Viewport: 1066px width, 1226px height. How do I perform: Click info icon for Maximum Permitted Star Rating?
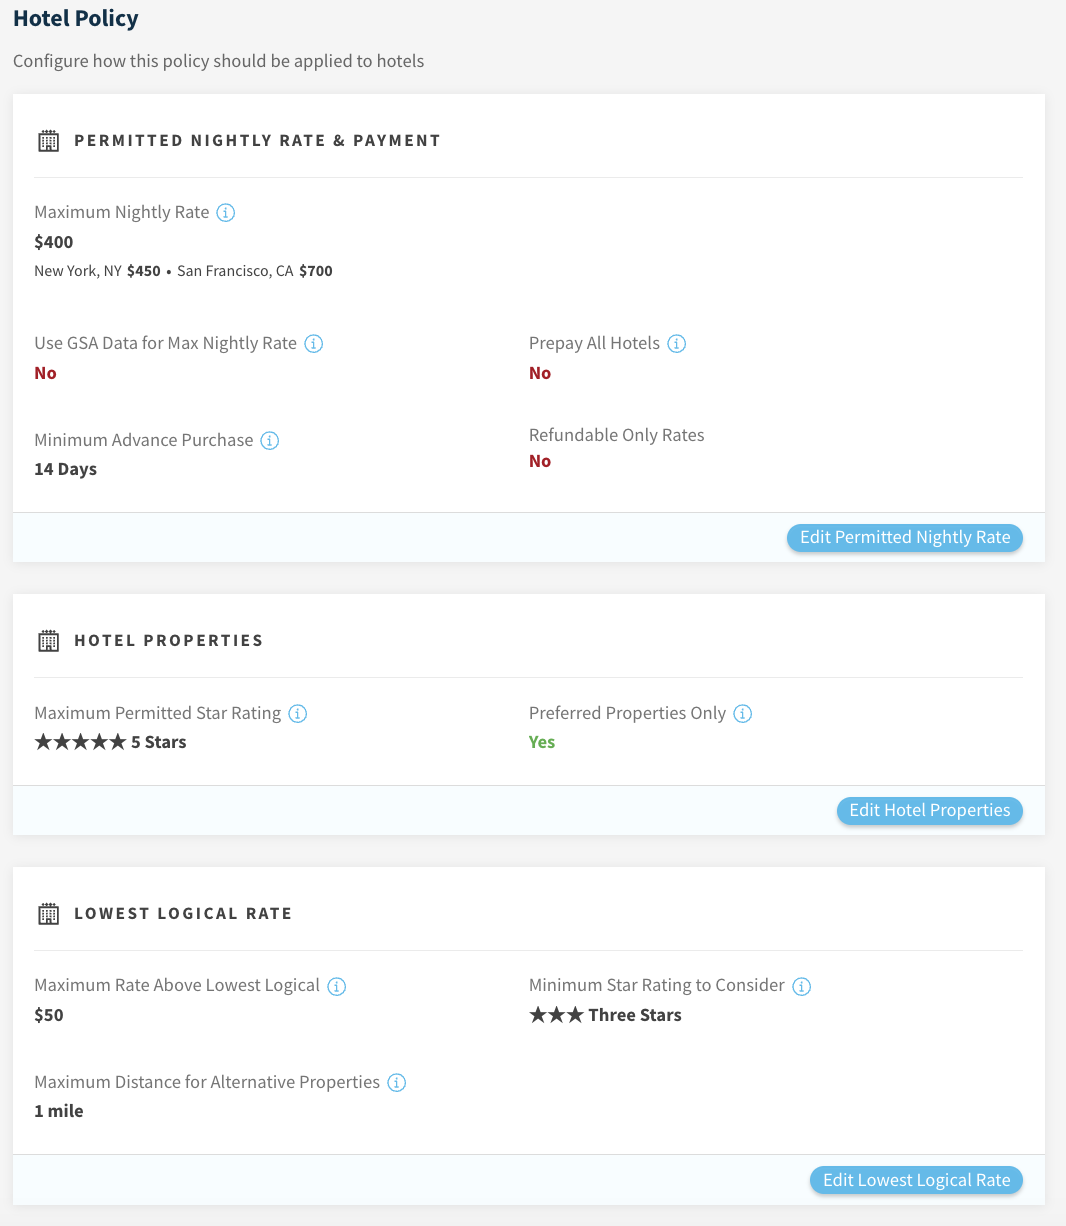click(x=298, y=713)
